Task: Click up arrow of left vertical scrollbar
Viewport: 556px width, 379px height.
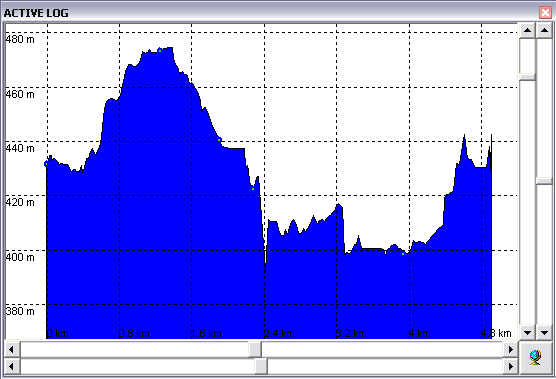Action: [527, 30]
